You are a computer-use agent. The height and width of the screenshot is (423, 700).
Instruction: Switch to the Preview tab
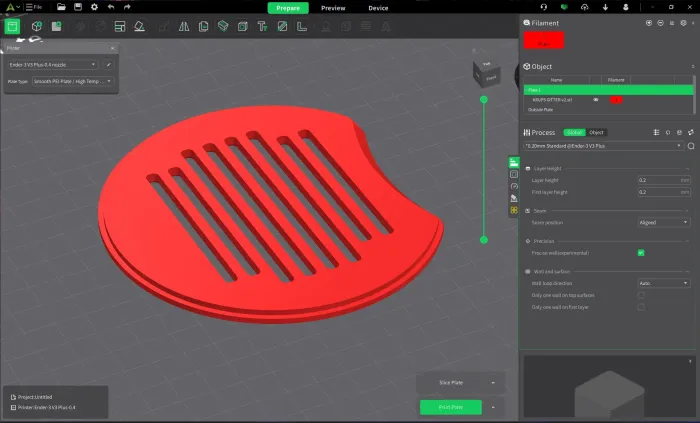333,7
